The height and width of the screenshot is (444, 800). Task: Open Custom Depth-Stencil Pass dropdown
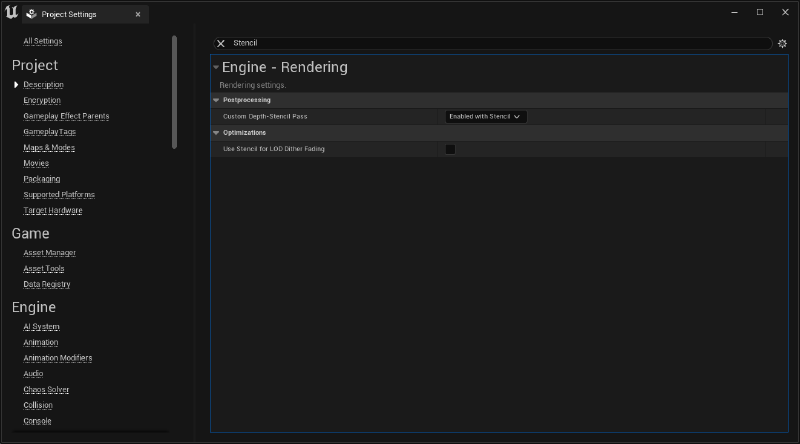point(485,116)
